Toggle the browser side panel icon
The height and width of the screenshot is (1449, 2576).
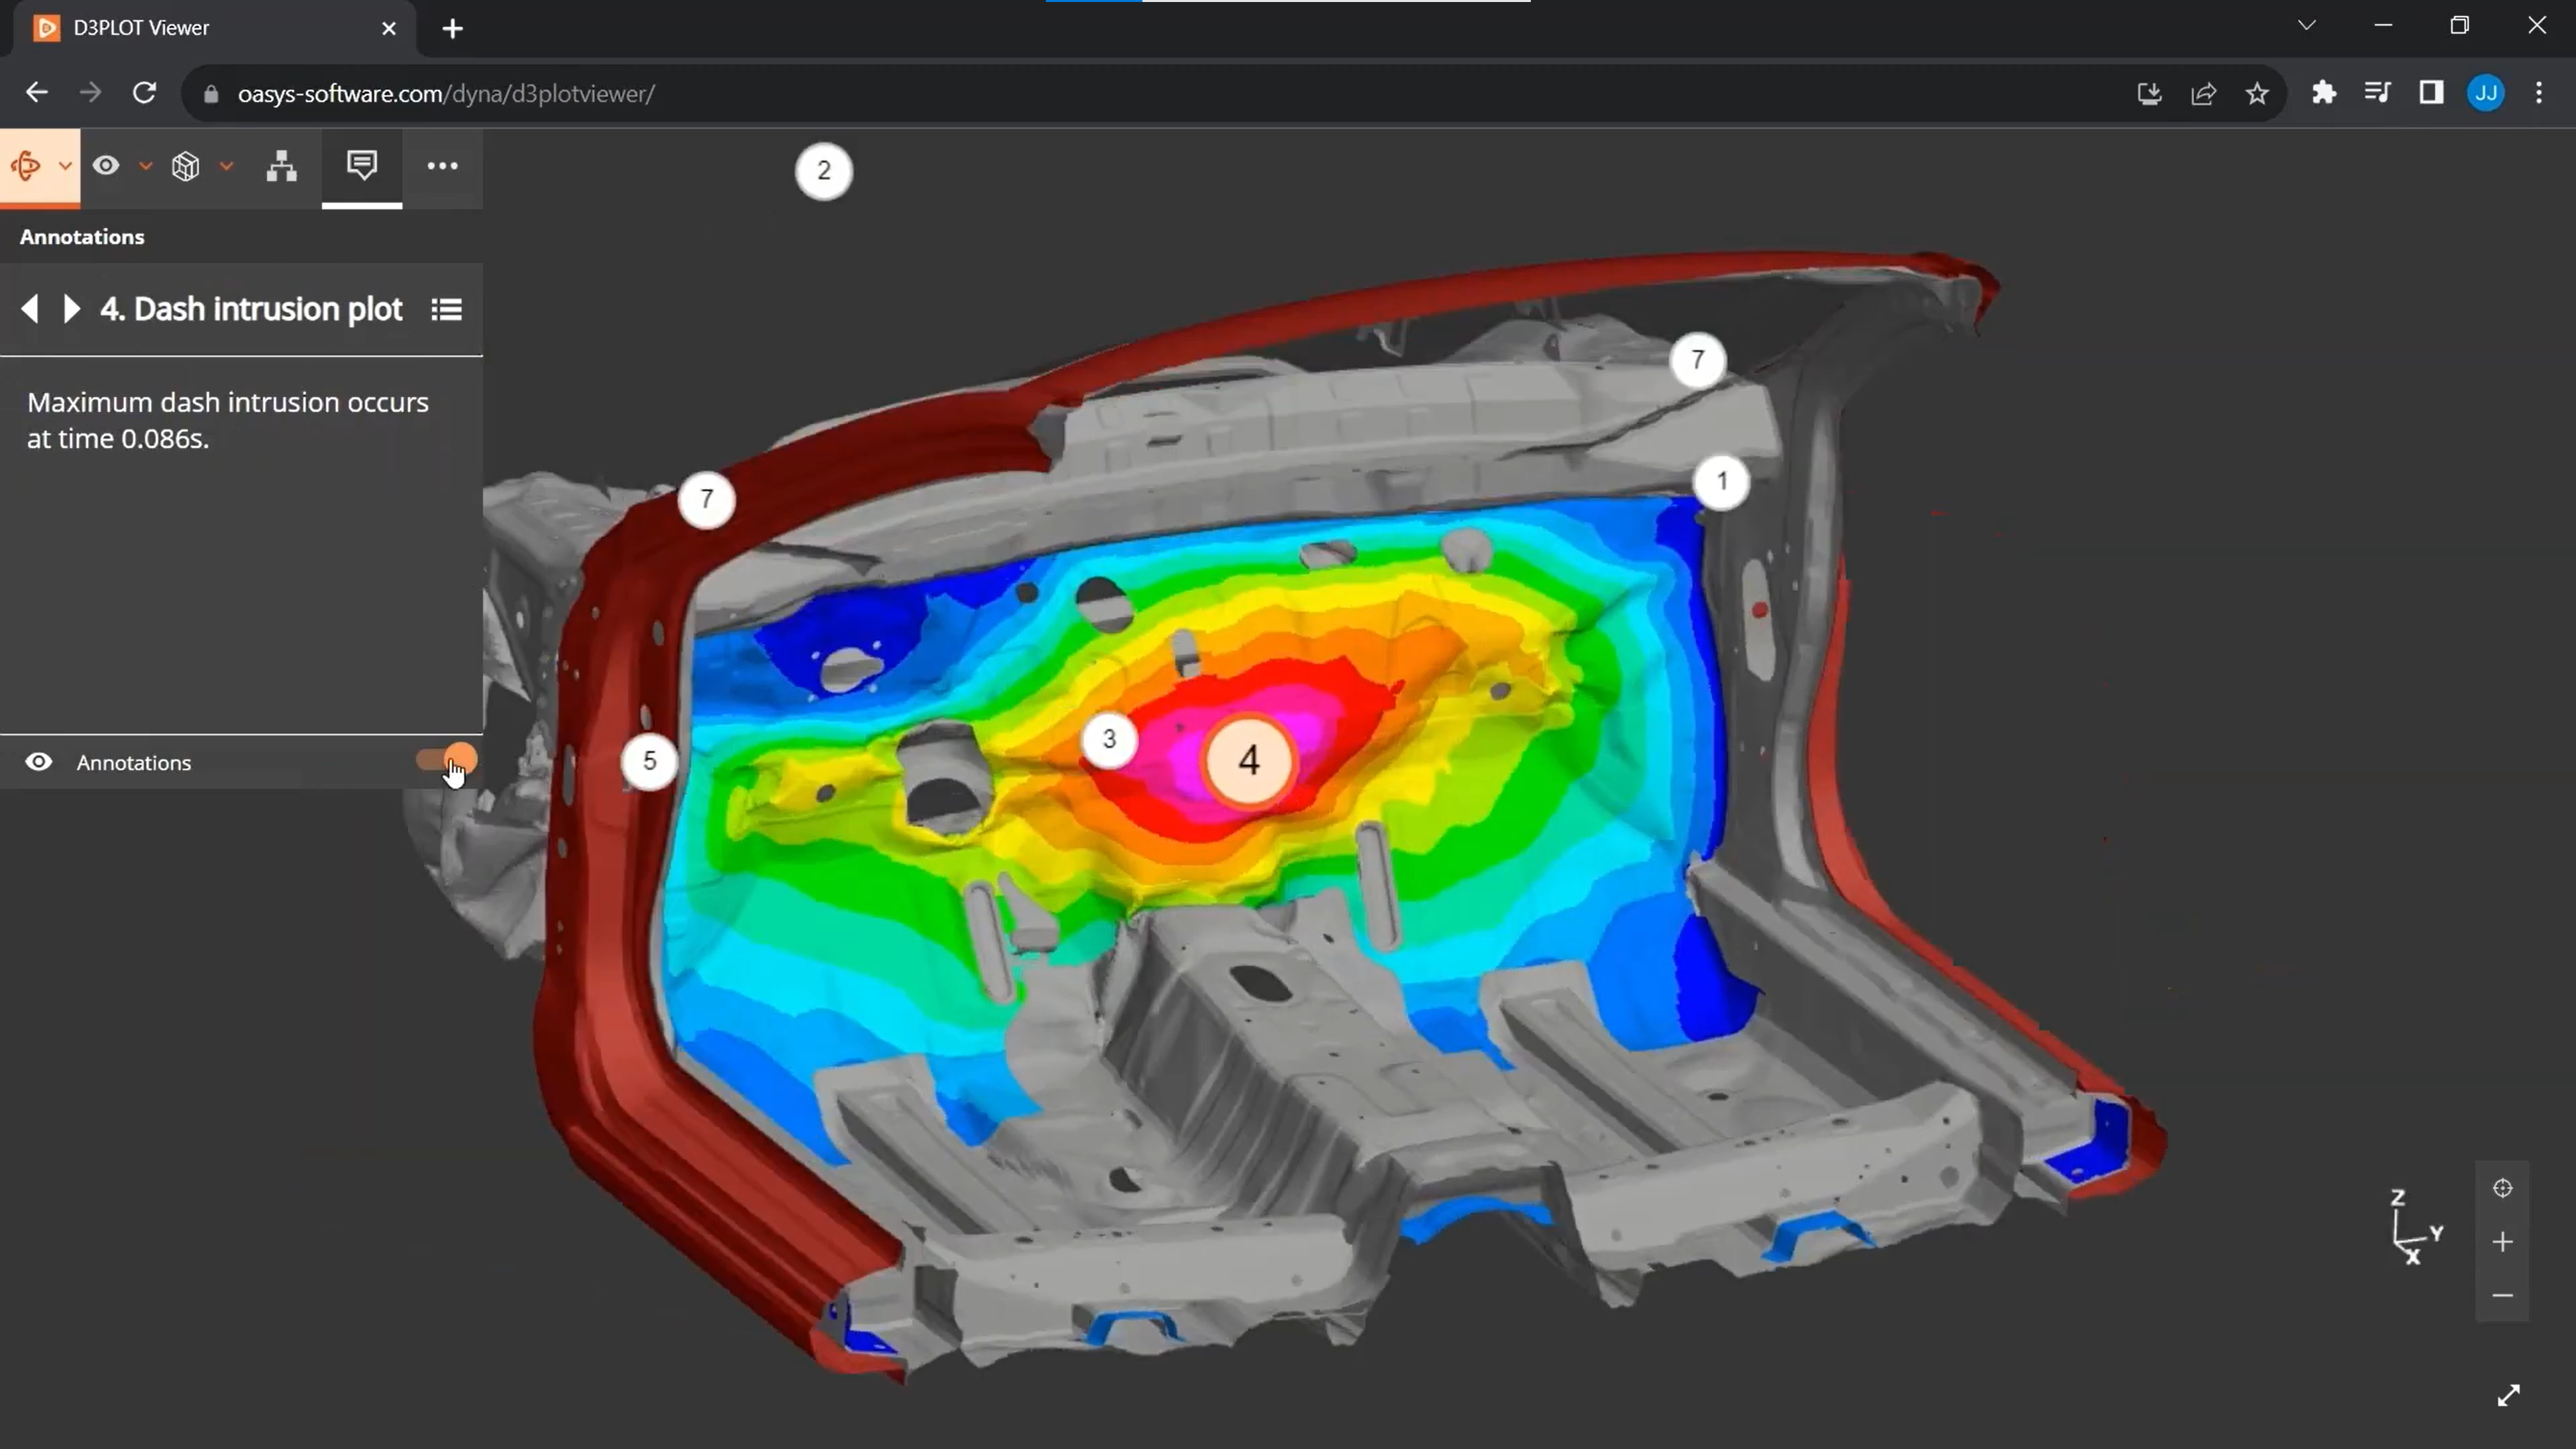tap(2432, 93)
